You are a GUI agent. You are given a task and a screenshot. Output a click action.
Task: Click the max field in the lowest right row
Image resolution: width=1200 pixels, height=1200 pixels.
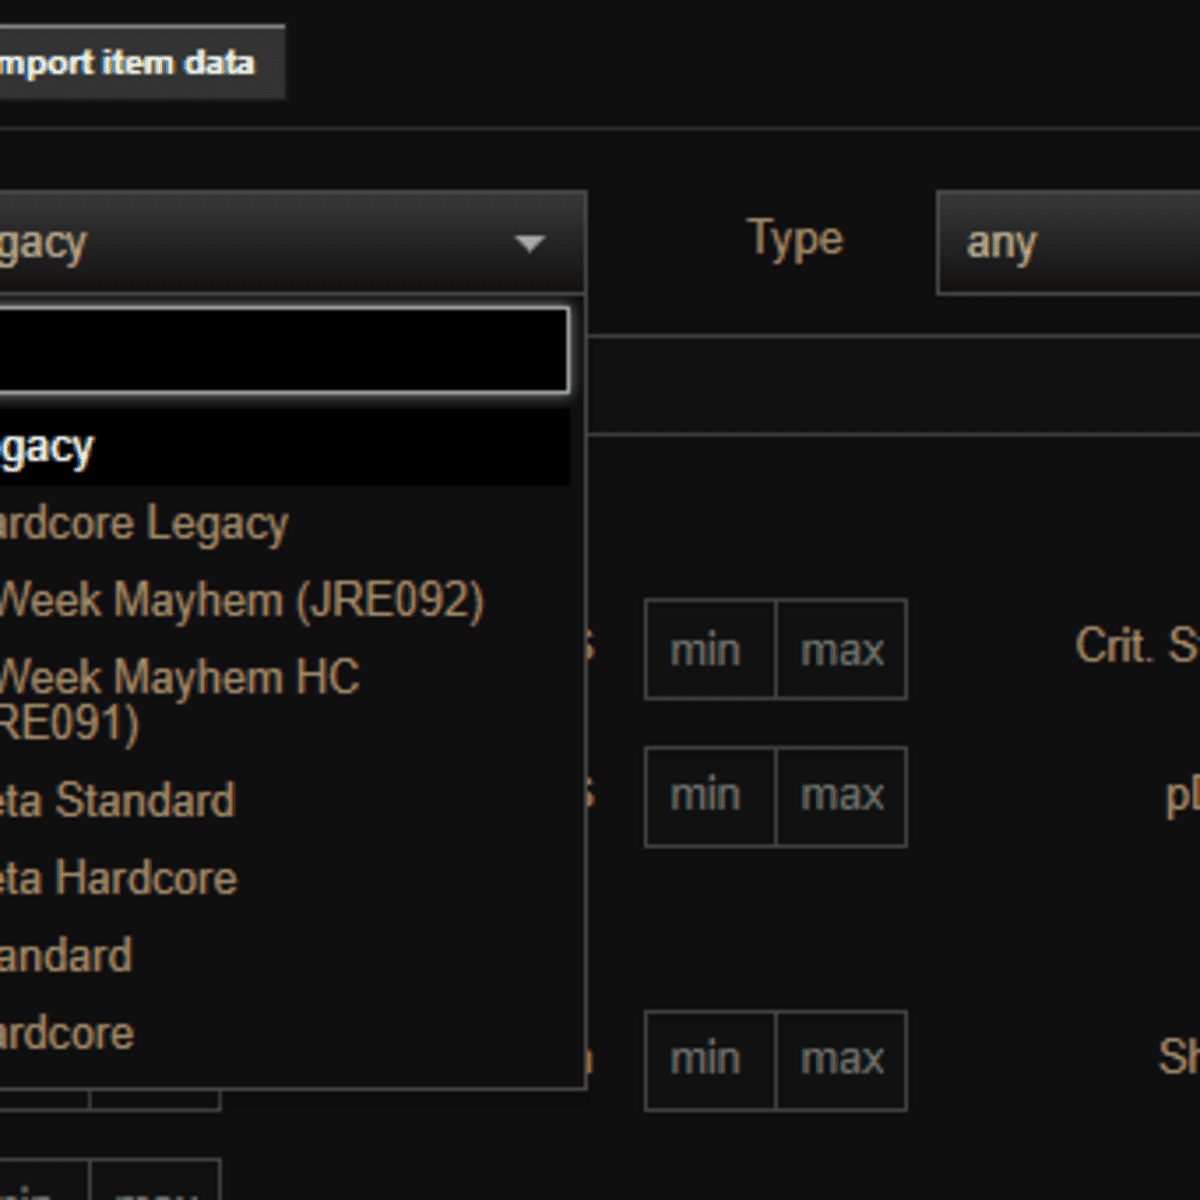[x=842, y=1060]
